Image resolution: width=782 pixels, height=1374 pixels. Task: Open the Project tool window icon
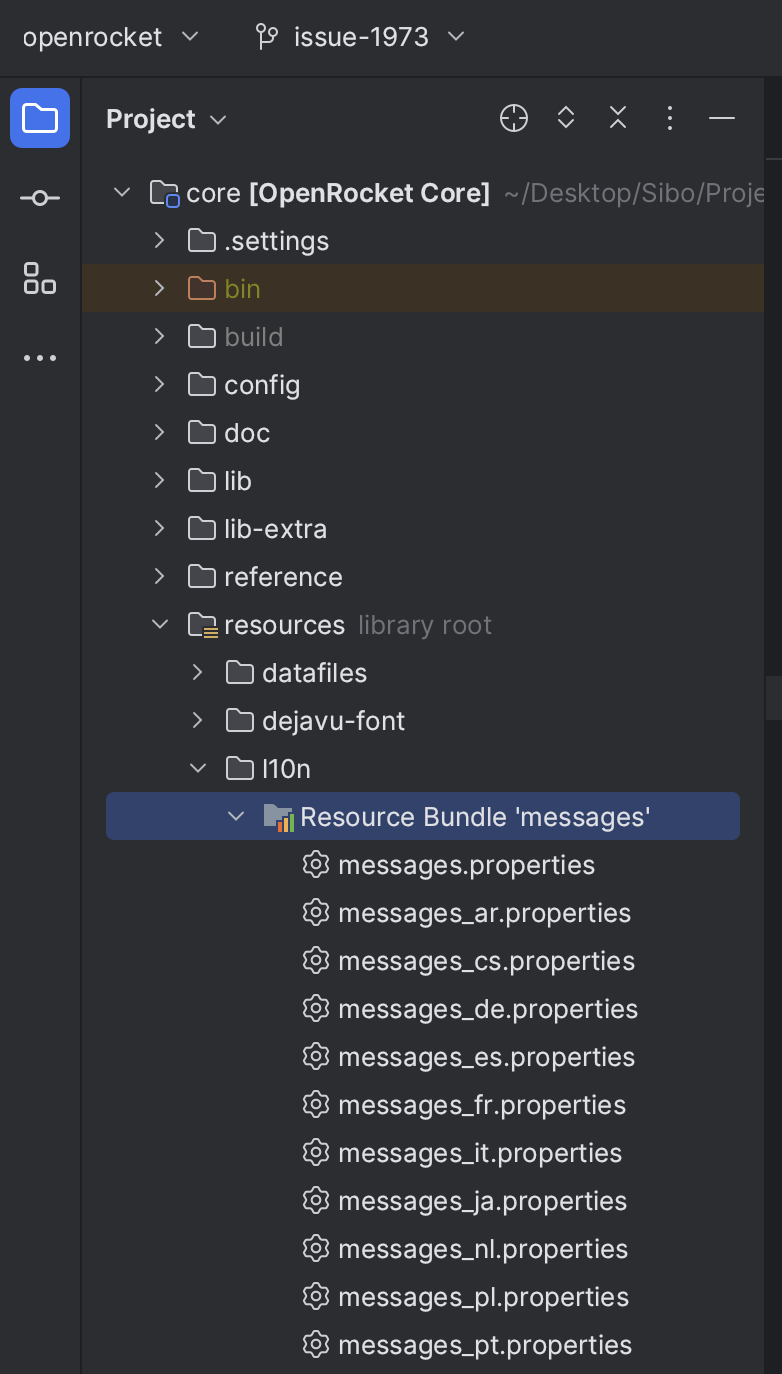pyautogui.click(x=40, y=118)
